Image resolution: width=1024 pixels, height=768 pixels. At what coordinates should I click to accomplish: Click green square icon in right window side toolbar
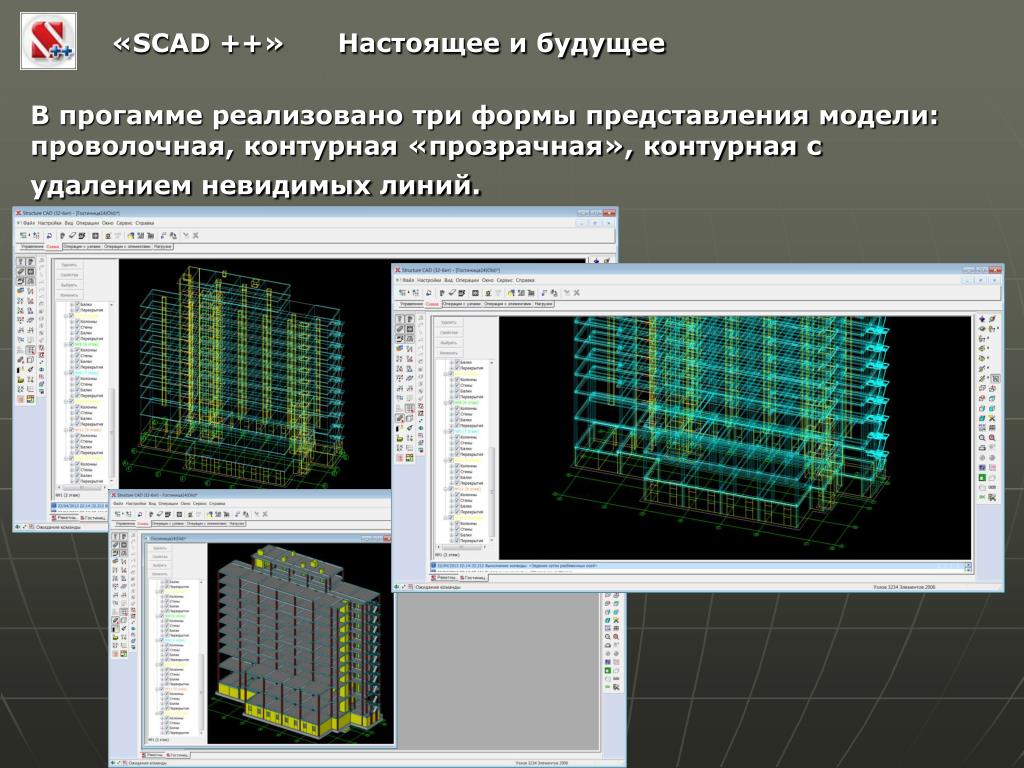pyautogui.click(x=982, y=477)
